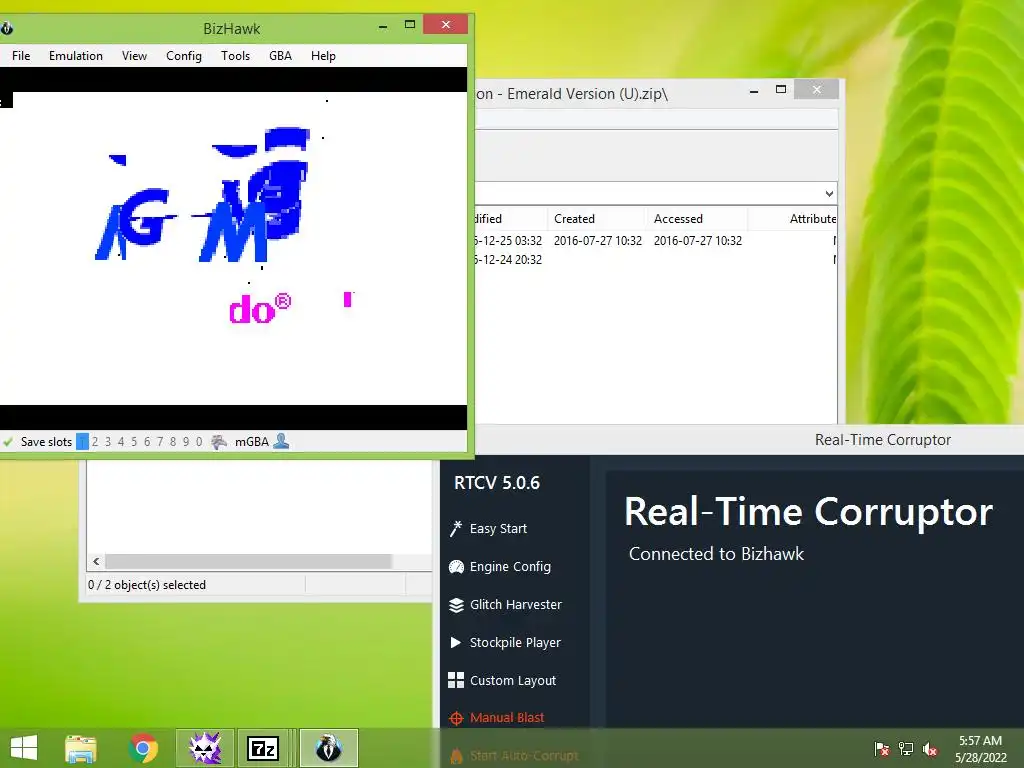Viewport: 1024px width, 768px height.
Task: Open File Explorer from taskbar
Action: 81,748
